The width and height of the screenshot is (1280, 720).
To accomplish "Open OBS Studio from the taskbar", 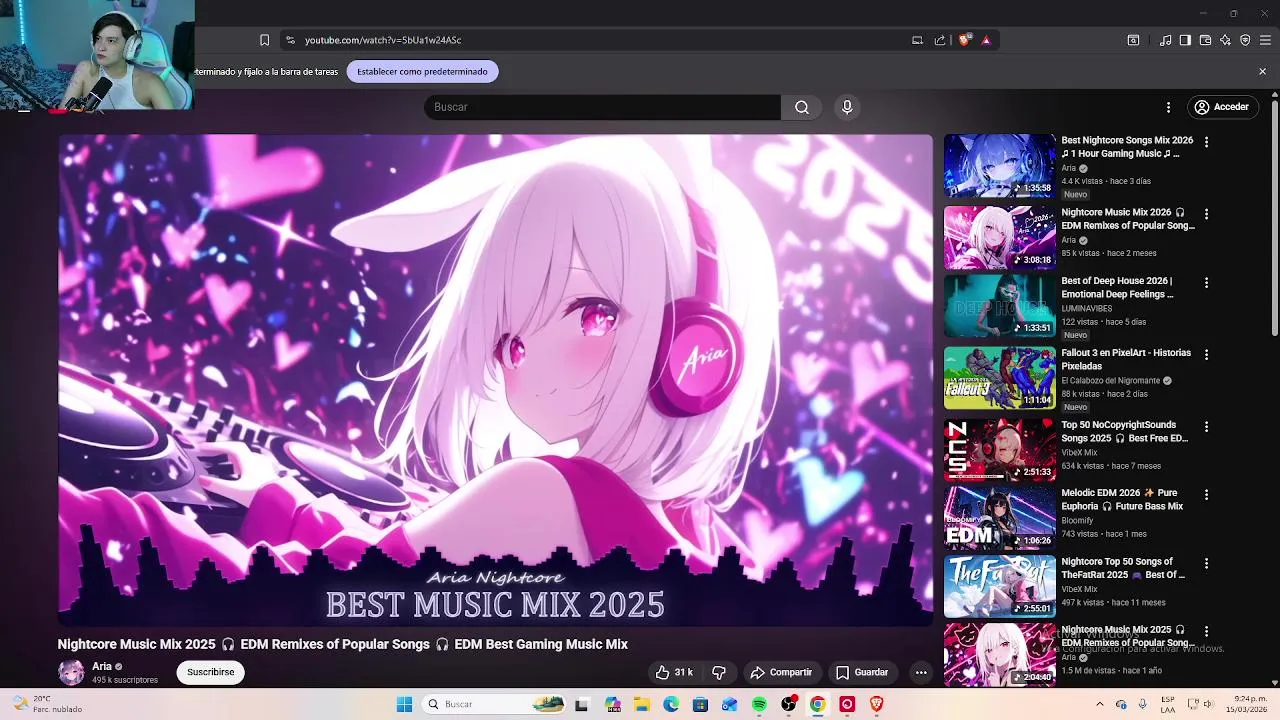I will point(789,704).
